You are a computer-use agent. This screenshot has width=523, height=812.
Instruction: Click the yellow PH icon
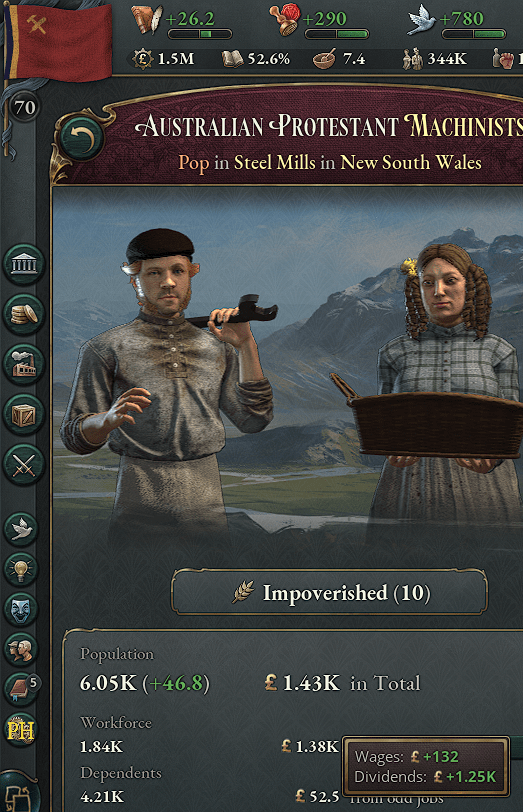click(21, 730)
